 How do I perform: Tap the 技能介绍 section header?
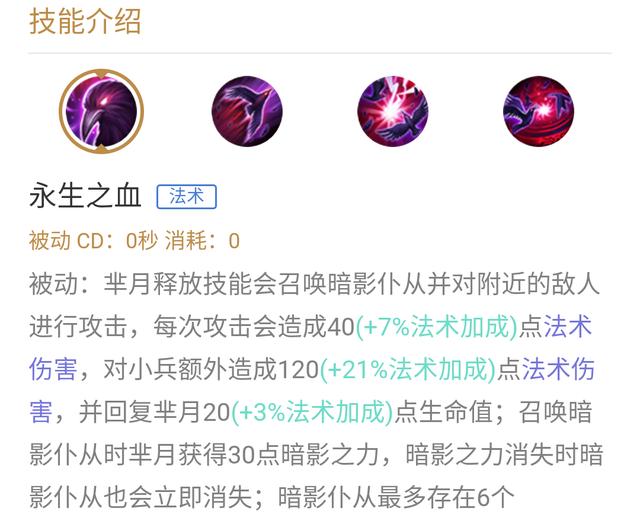tap(85, 22)
